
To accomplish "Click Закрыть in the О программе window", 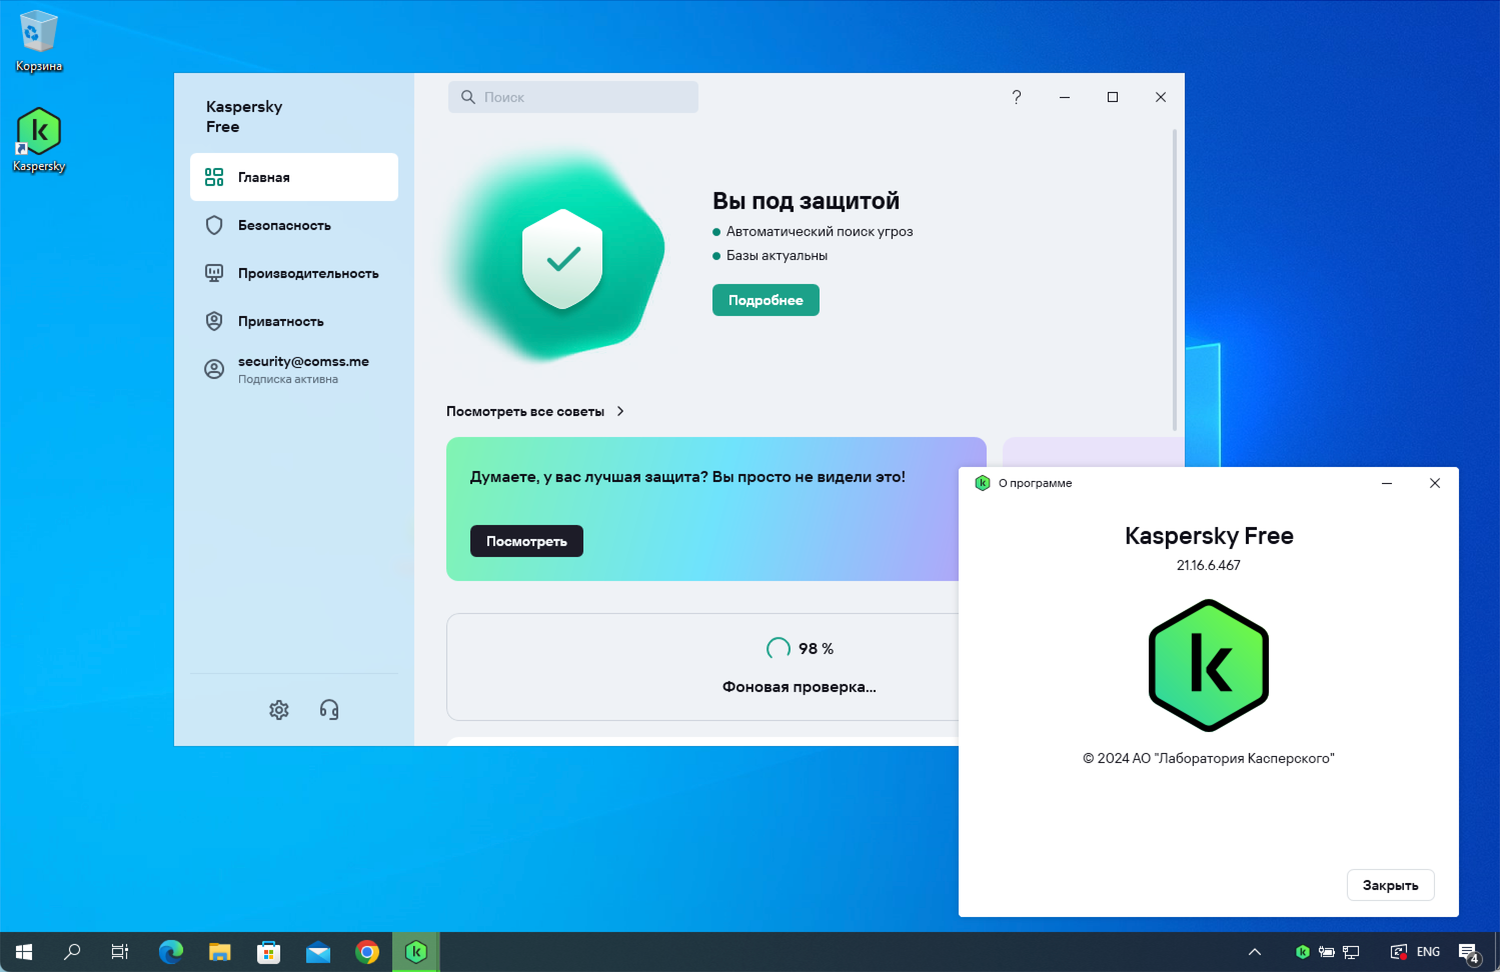I will tap(1391, 885).
